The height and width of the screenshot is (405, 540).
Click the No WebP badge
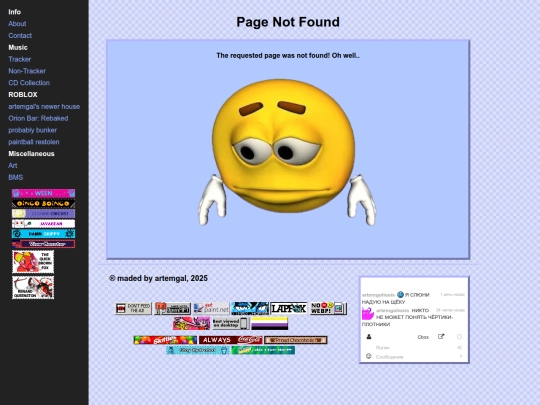pos(328,309)
